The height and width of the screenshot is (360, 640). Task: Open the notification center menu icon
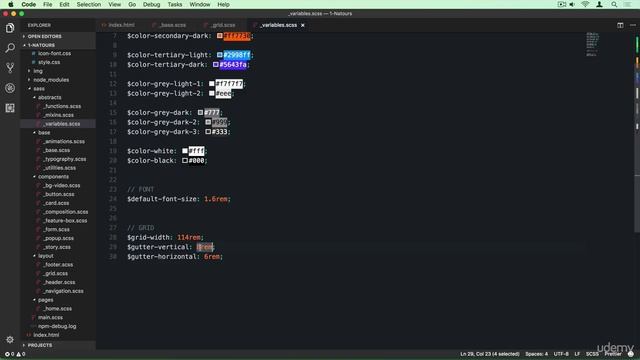(x=627, y=4)
